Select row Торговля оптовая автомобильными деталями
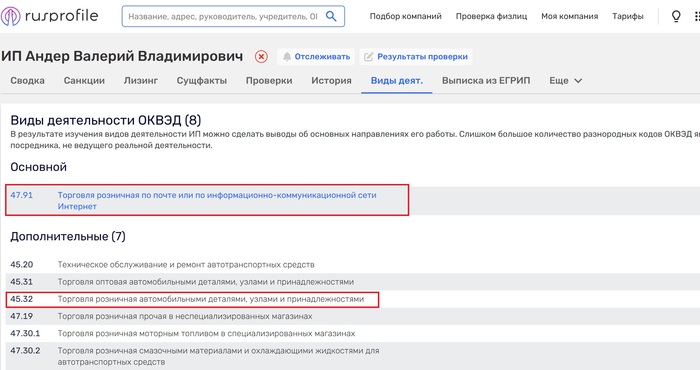This screenshot has width=700, height=370. click(205, 282)
